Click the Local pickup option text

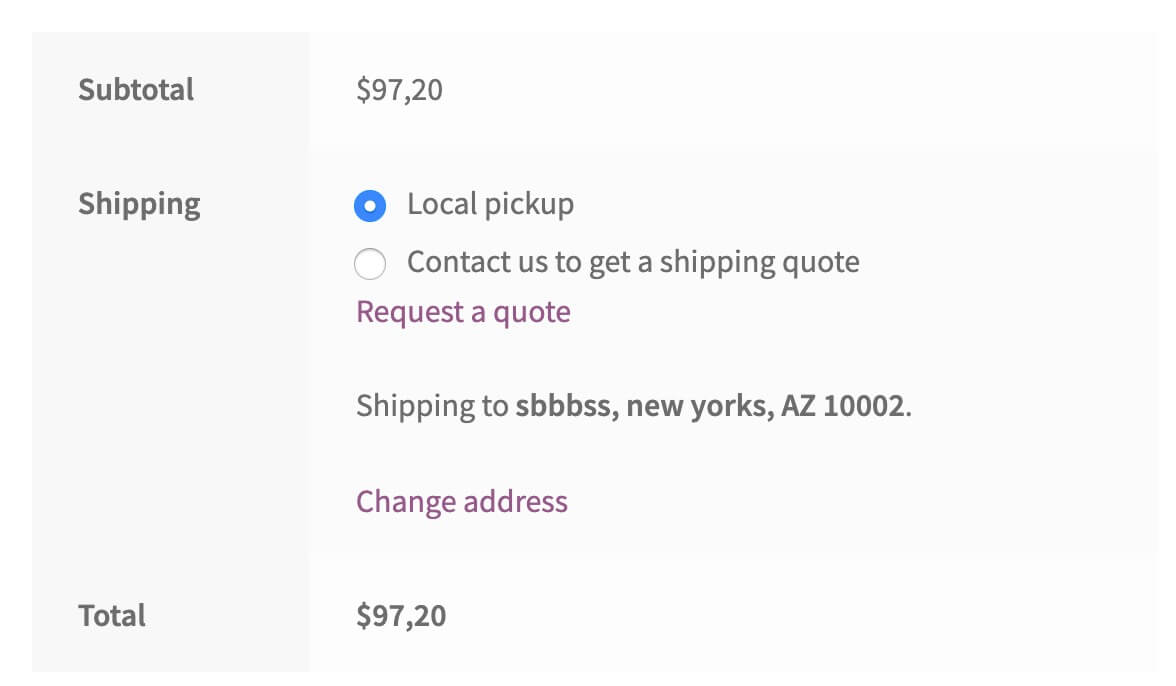tap(489, 204)
